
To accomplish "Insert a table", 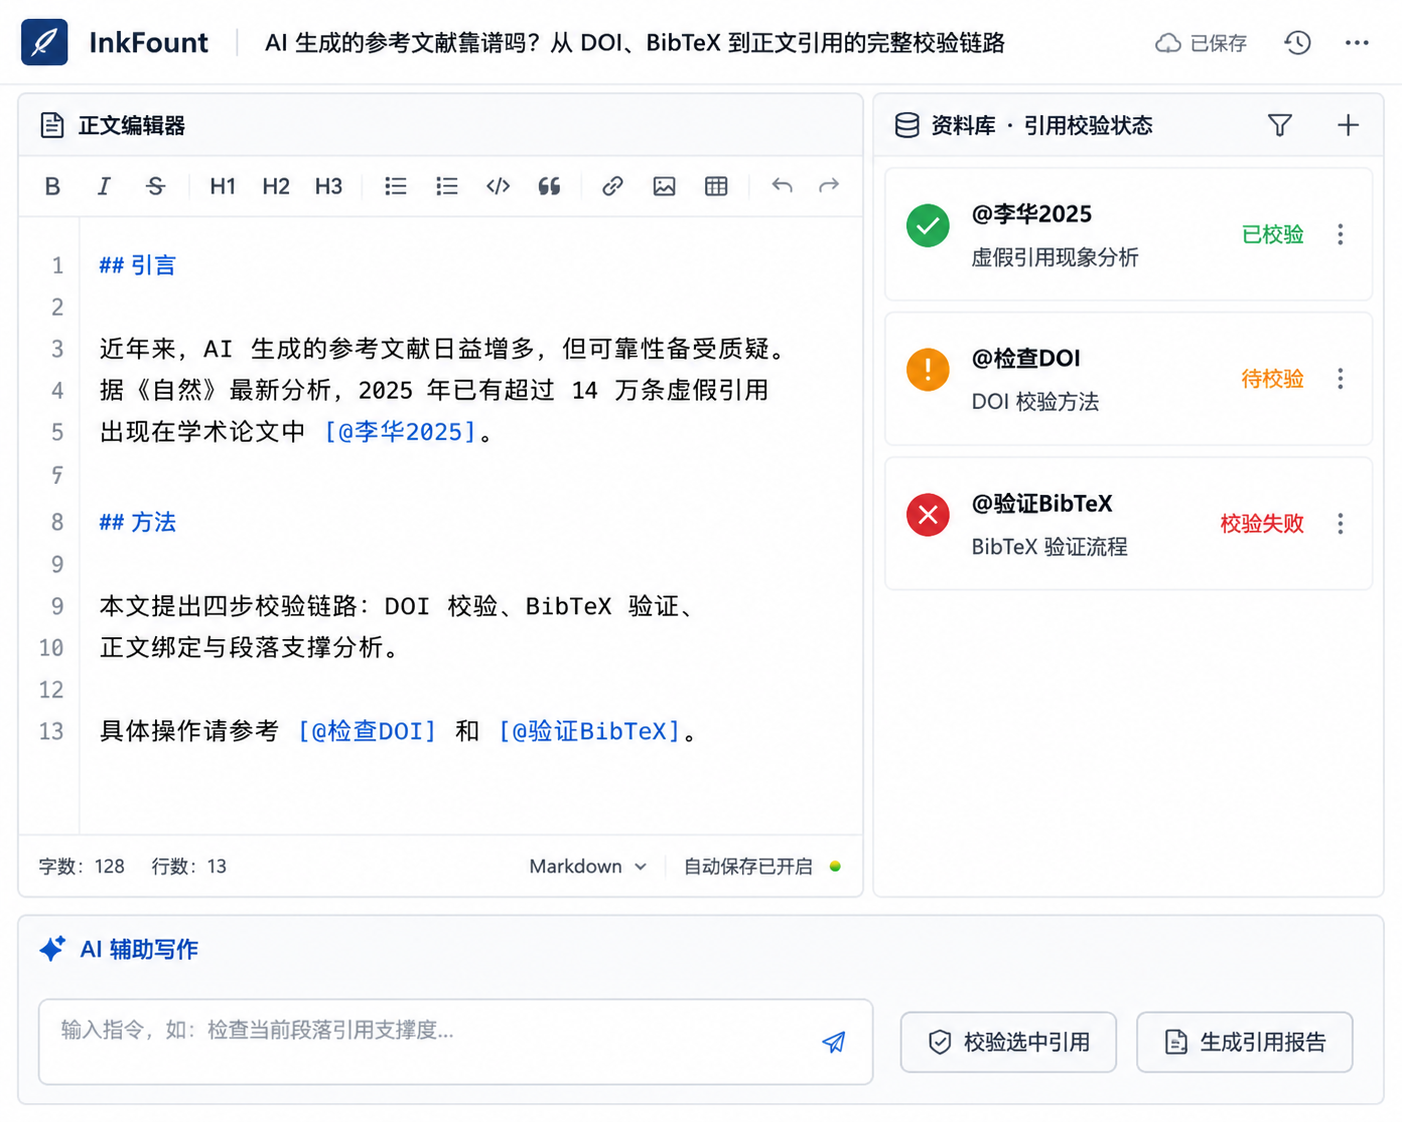I will 716,186.
